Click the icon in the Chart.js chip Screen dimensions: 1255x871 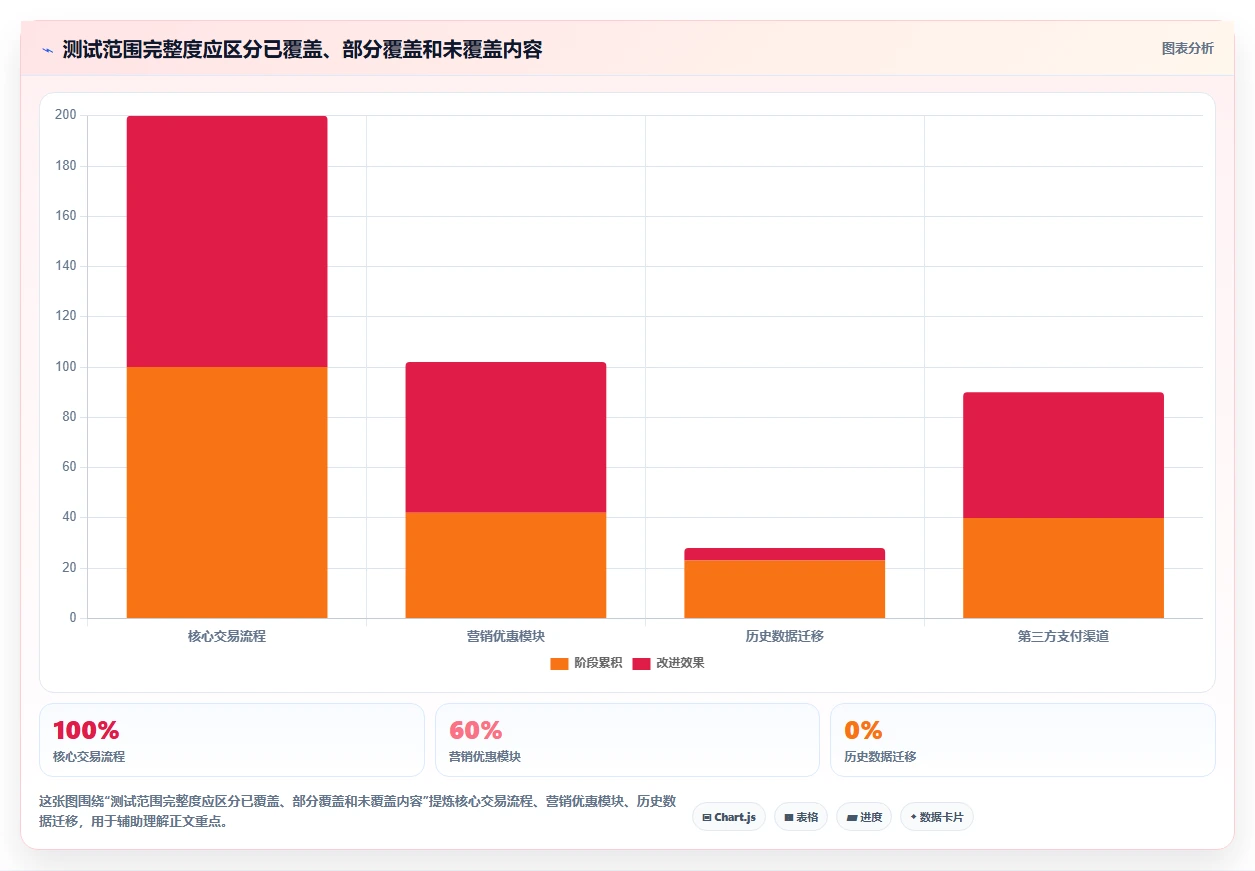point(707,817)
